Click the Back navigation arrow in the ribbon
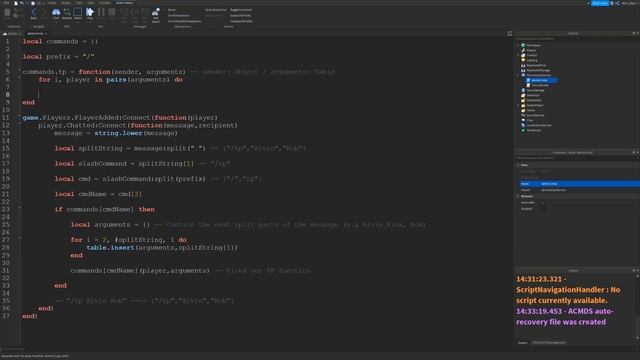640x360 pixels. 33,12
